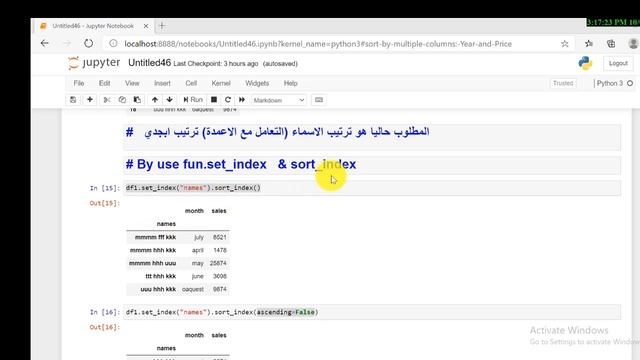Viewport: 640px width, 360px height.
Task: Run the selected cell
Action: click(x=193, y=100)
